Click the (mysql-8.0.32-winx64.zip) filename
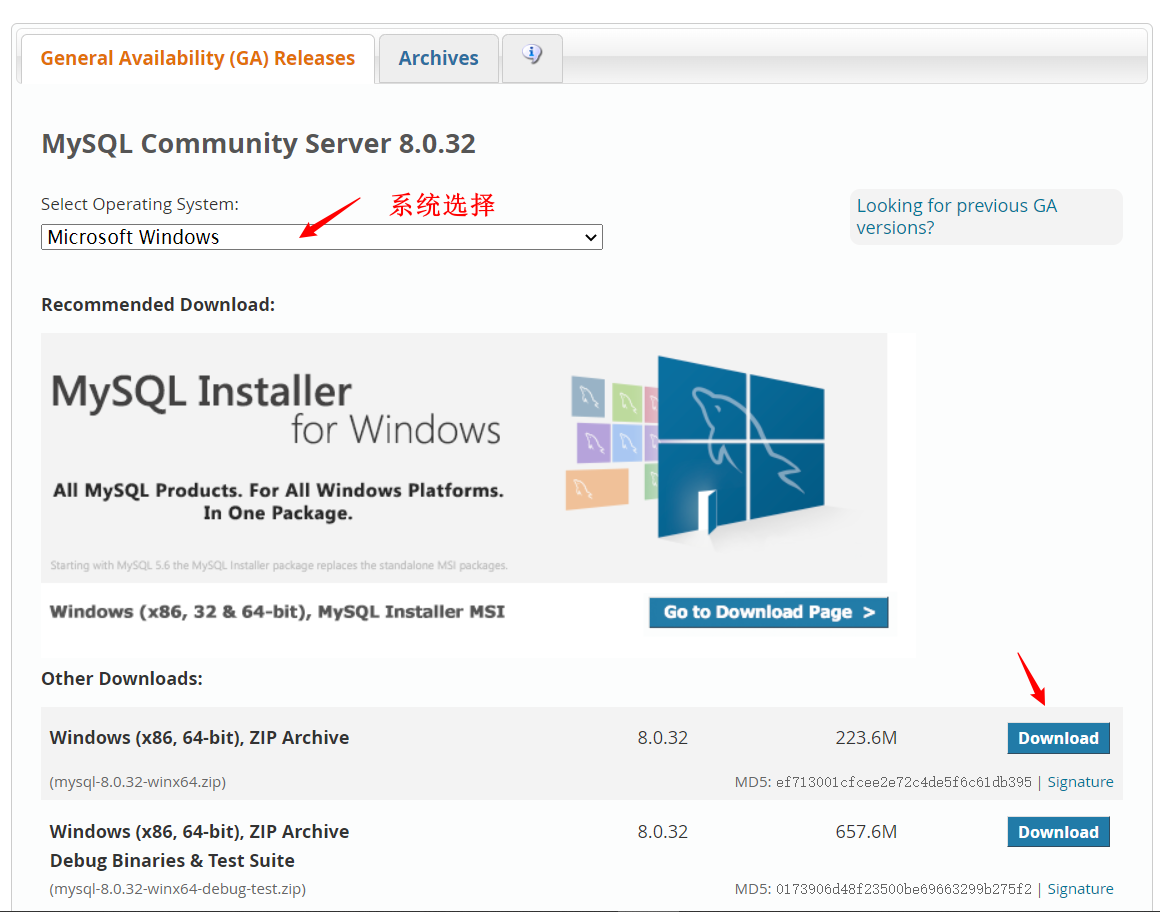The height and width of the screenshot is (912, 1160). [138, 782]
